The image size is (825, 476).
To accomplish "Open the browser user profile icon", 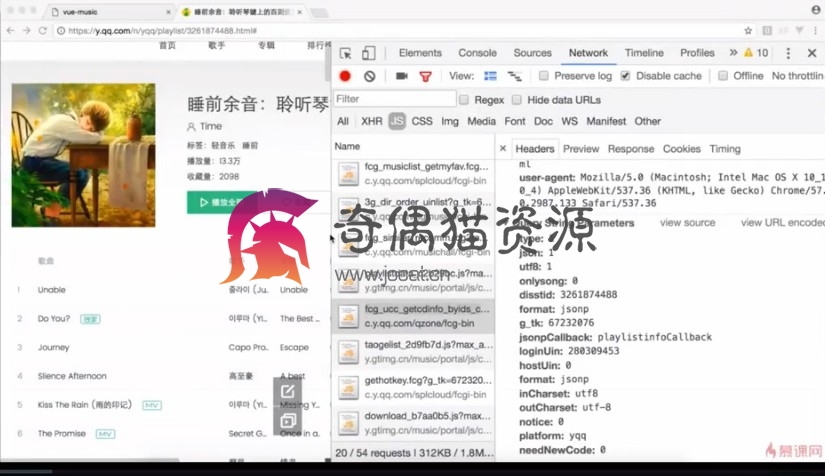I will click(816, 9).
